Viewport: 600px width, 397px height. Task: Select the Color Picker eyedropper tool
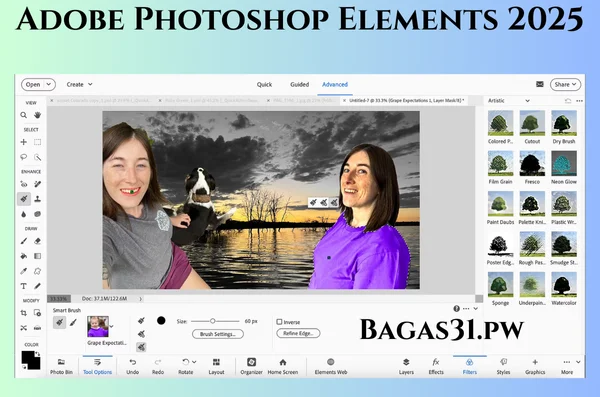pos(24,271)
